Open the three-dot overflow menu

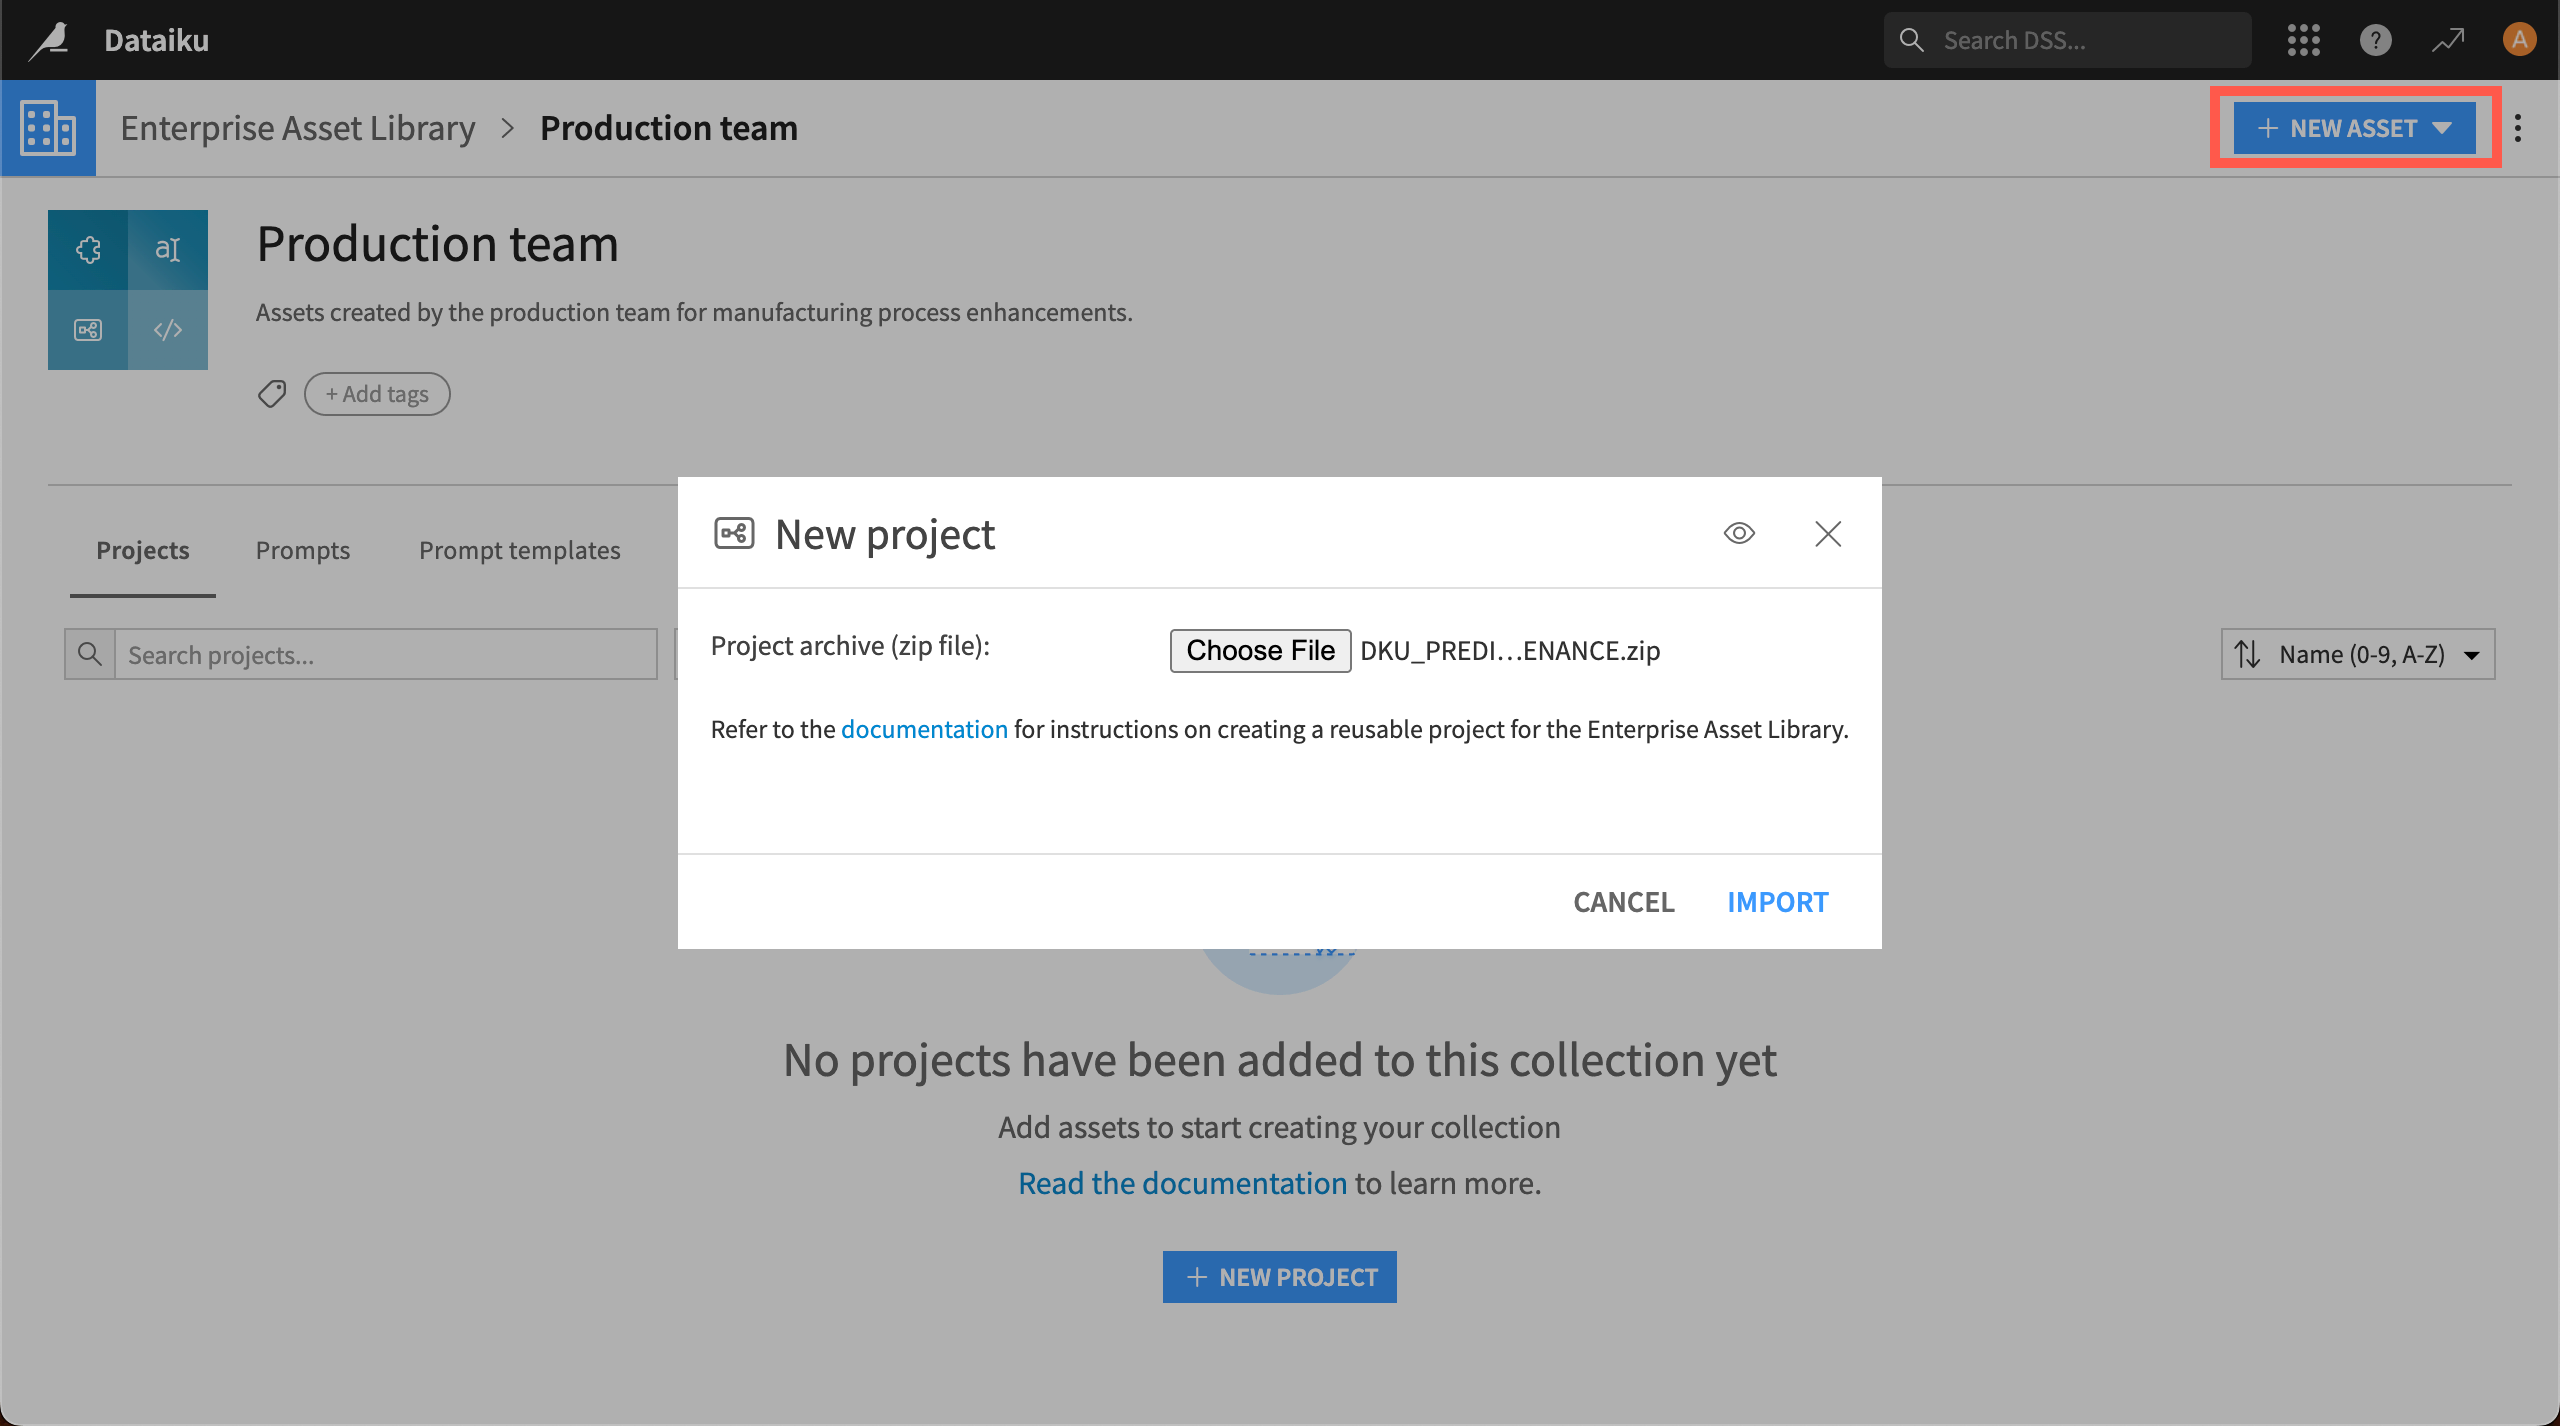click(2518, 128)
